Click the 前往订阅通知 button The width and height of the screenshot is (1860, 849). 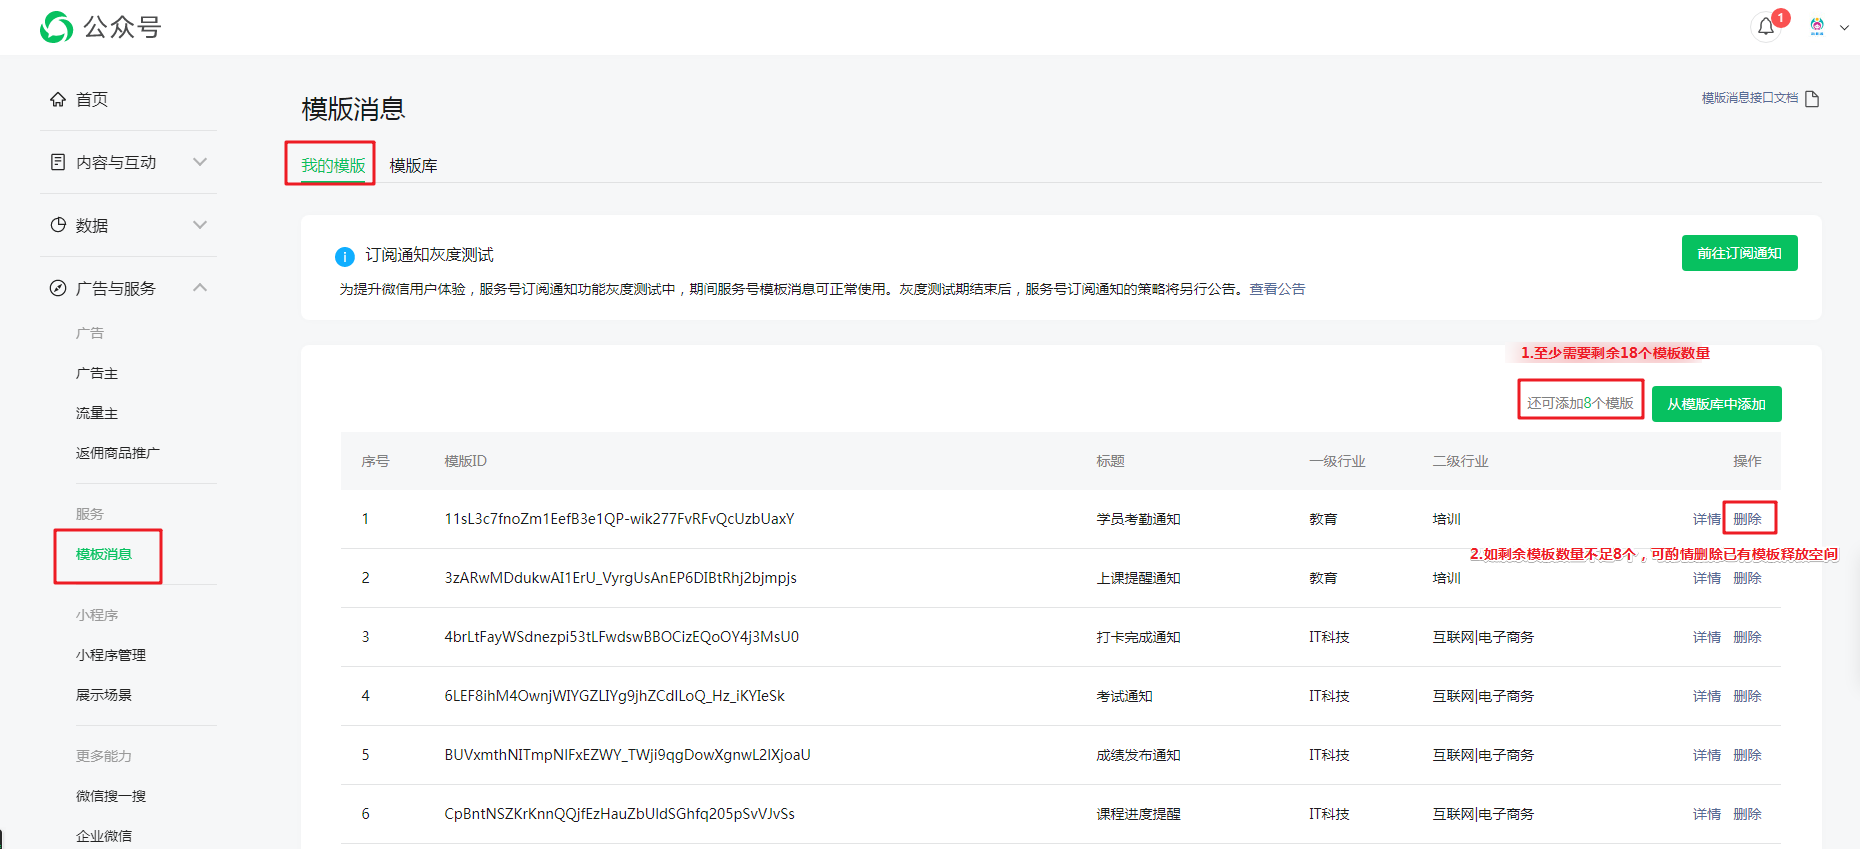1739,253
